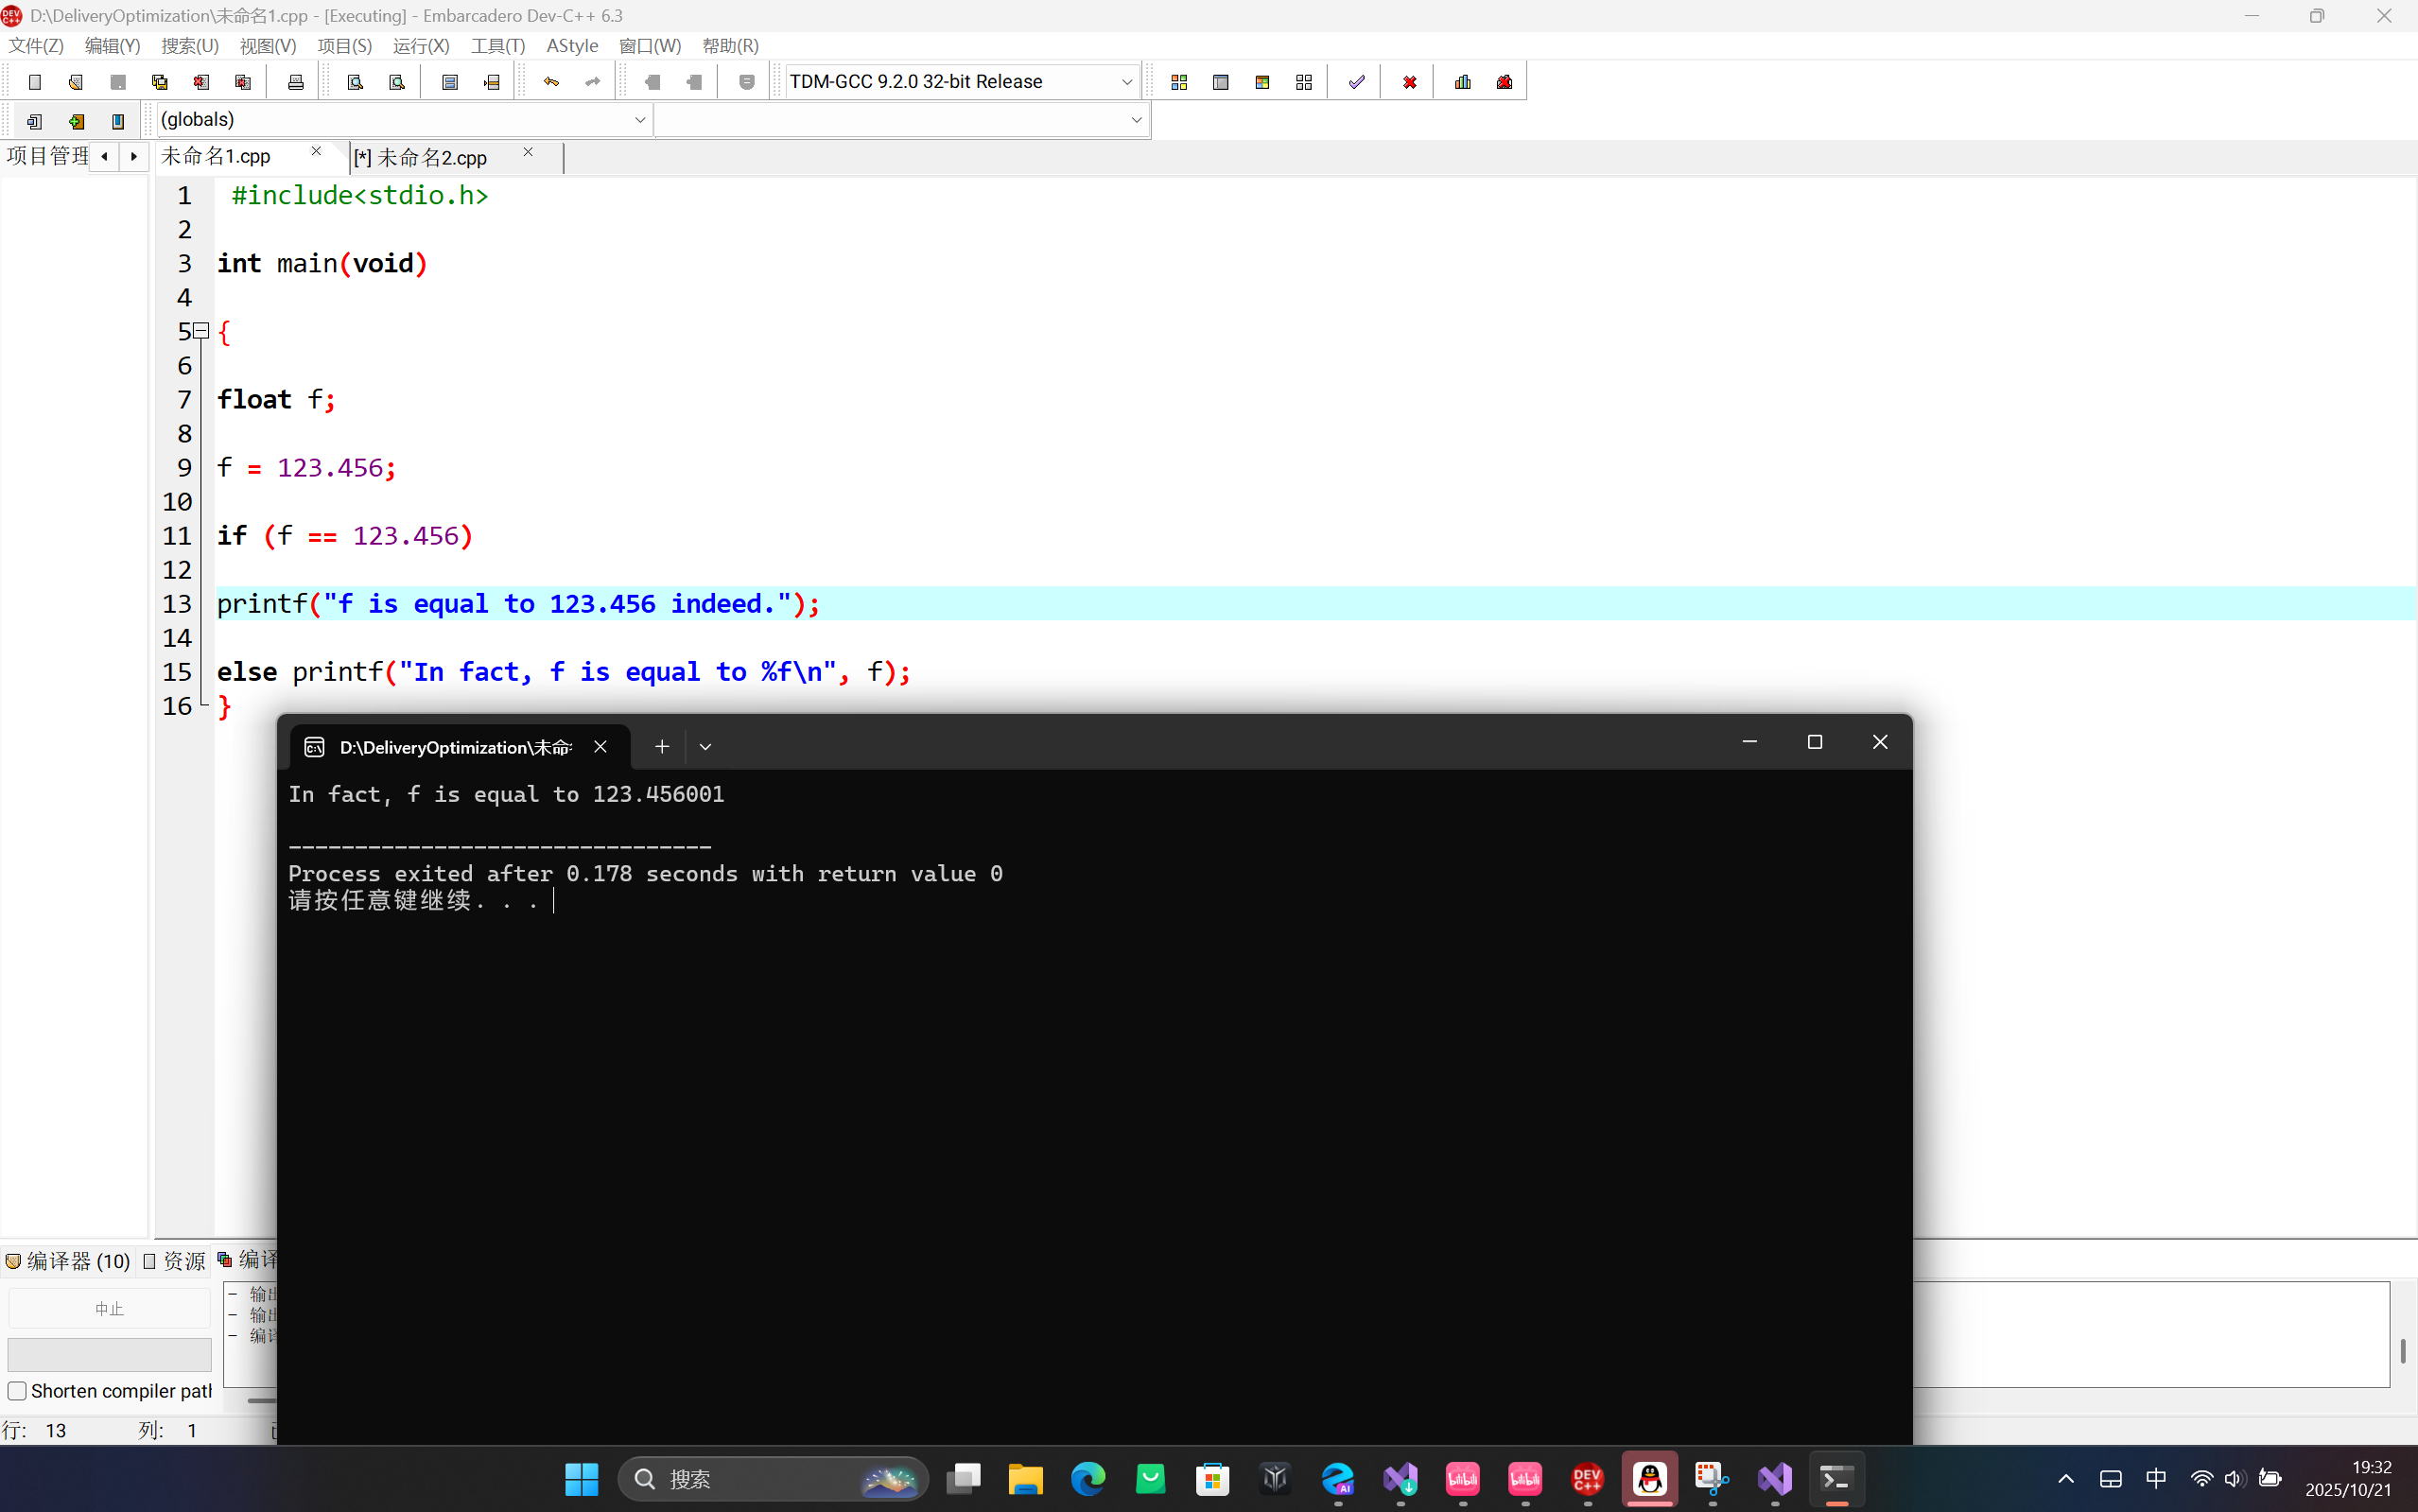Click the Find magnifier toolbar icon
The image size is (2418, 1512).
tap(355, 82)
